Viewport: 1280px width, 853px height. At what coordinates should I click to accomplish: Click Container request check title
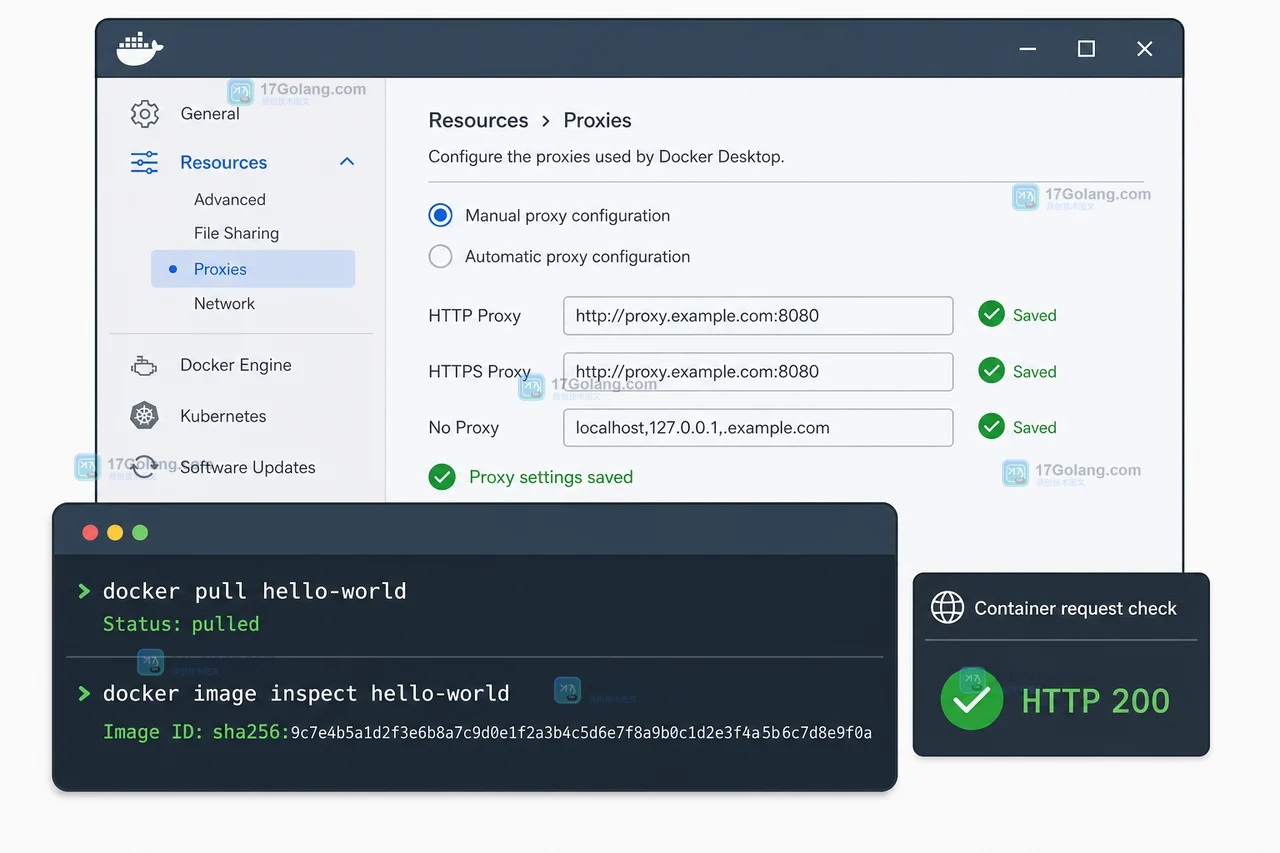(1075, 608)
